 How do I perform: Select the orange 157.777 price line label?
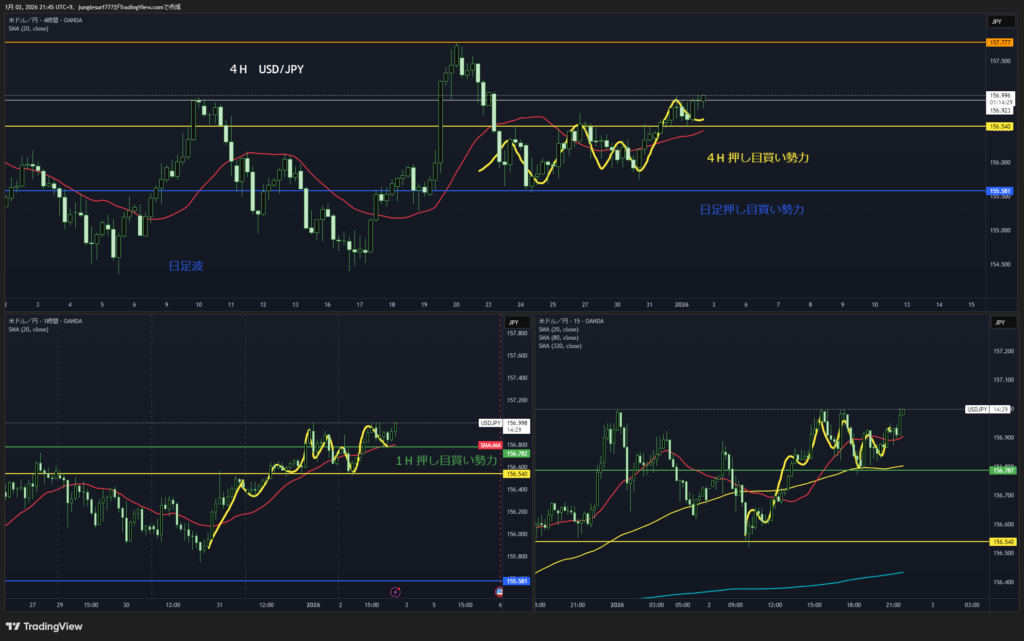click(x=999, y=42)
